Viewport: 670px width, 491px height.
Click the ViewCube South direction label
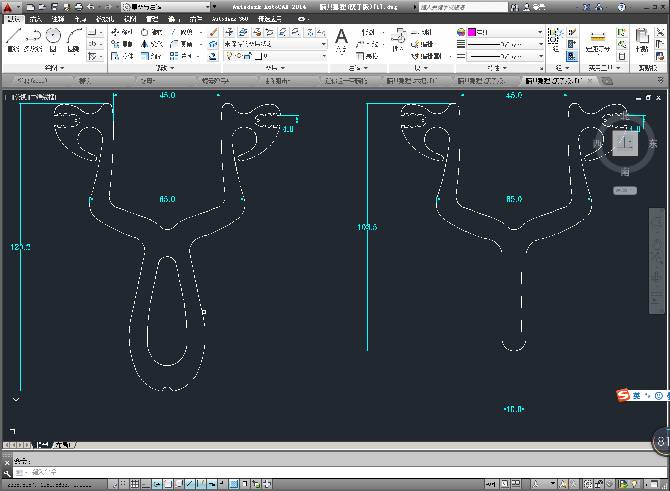click(625, 172)
